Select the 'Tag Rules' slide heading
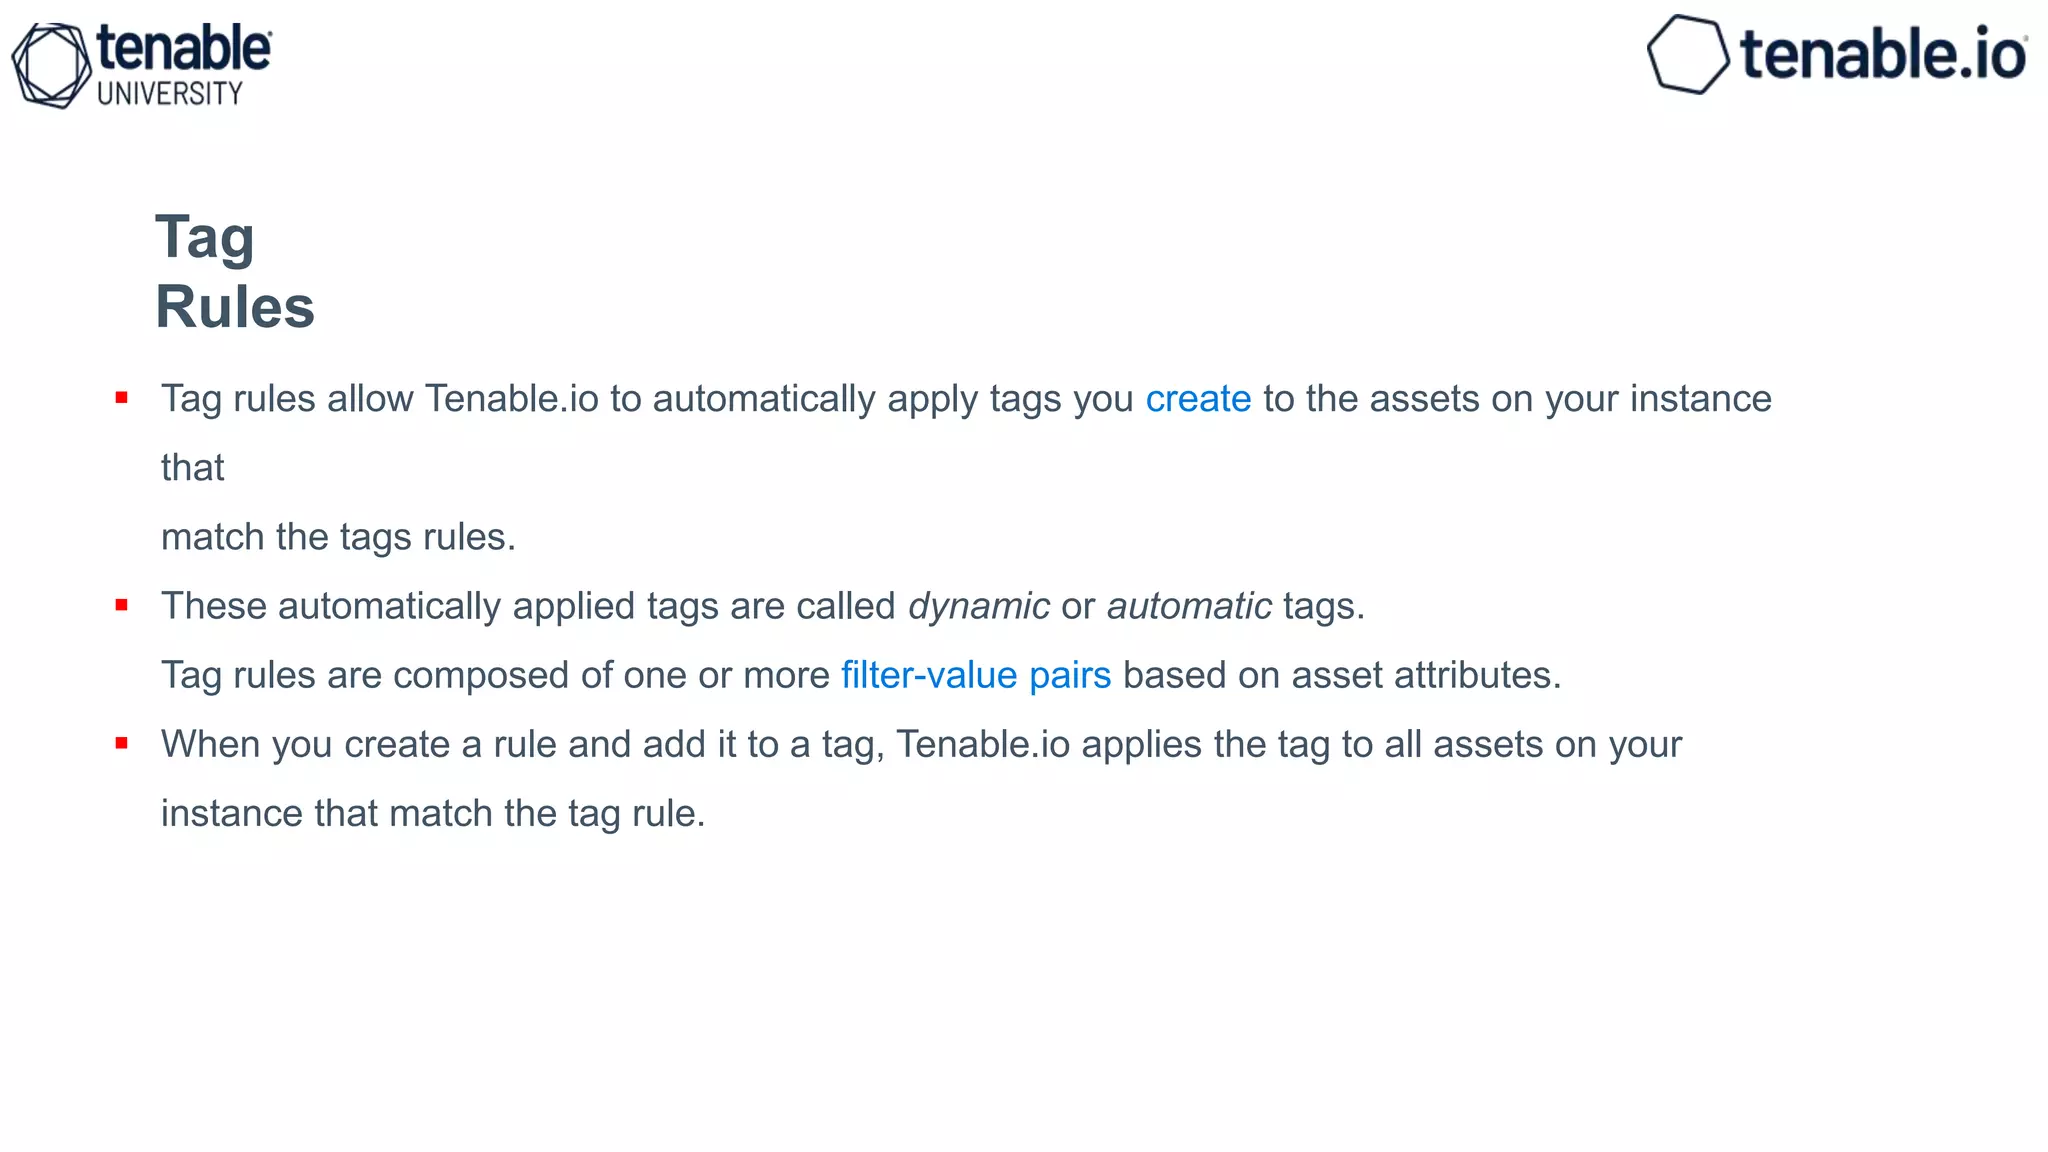This screenshot has width=2048, height=1152. 235,272
